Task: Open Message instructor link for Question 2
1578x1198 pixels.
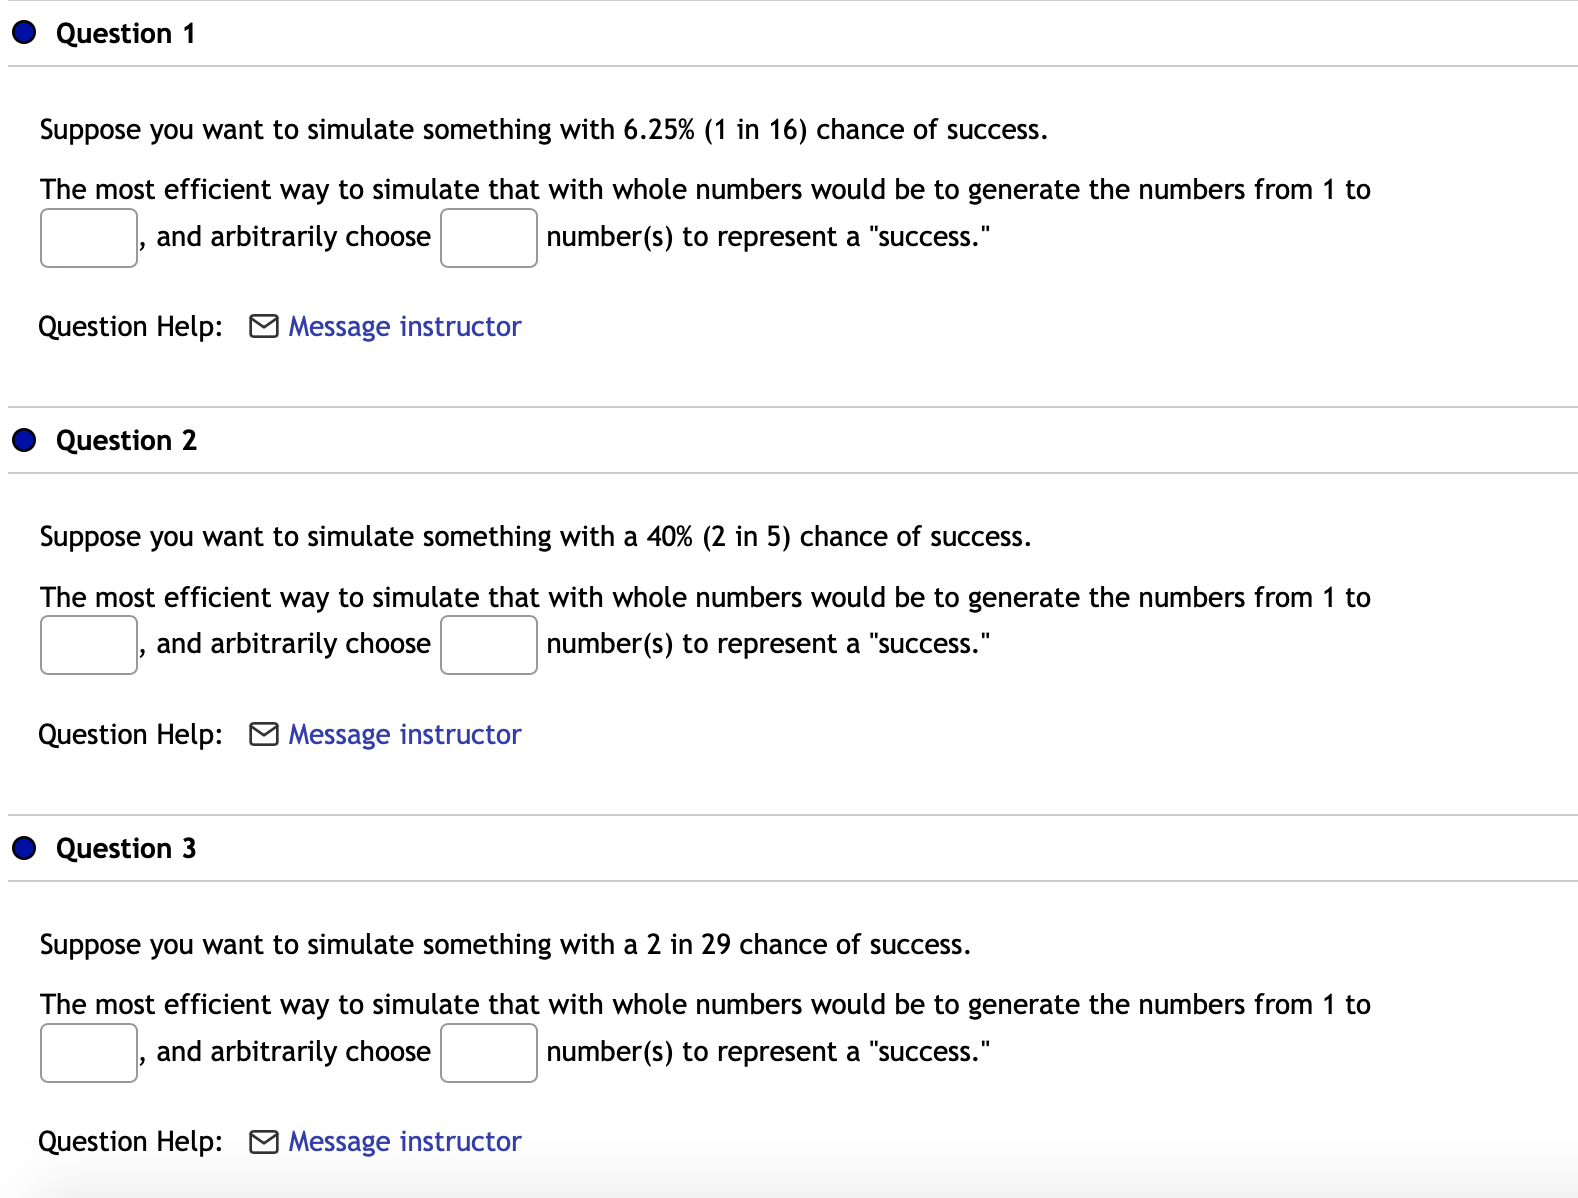Action: (404, 735)
